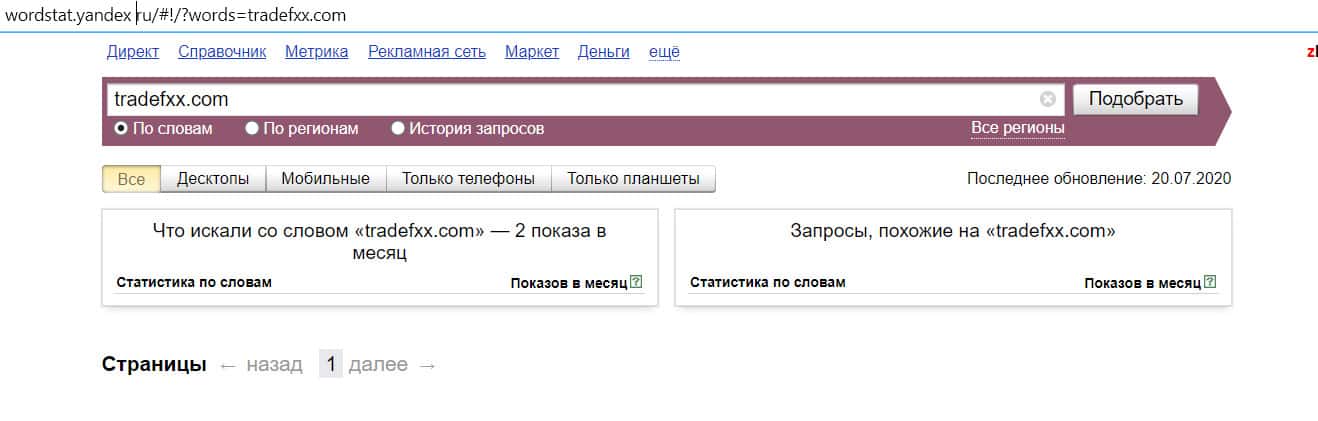
Task: Switch to the 'Все' devices tab
Action: click(x=131, y=179)
